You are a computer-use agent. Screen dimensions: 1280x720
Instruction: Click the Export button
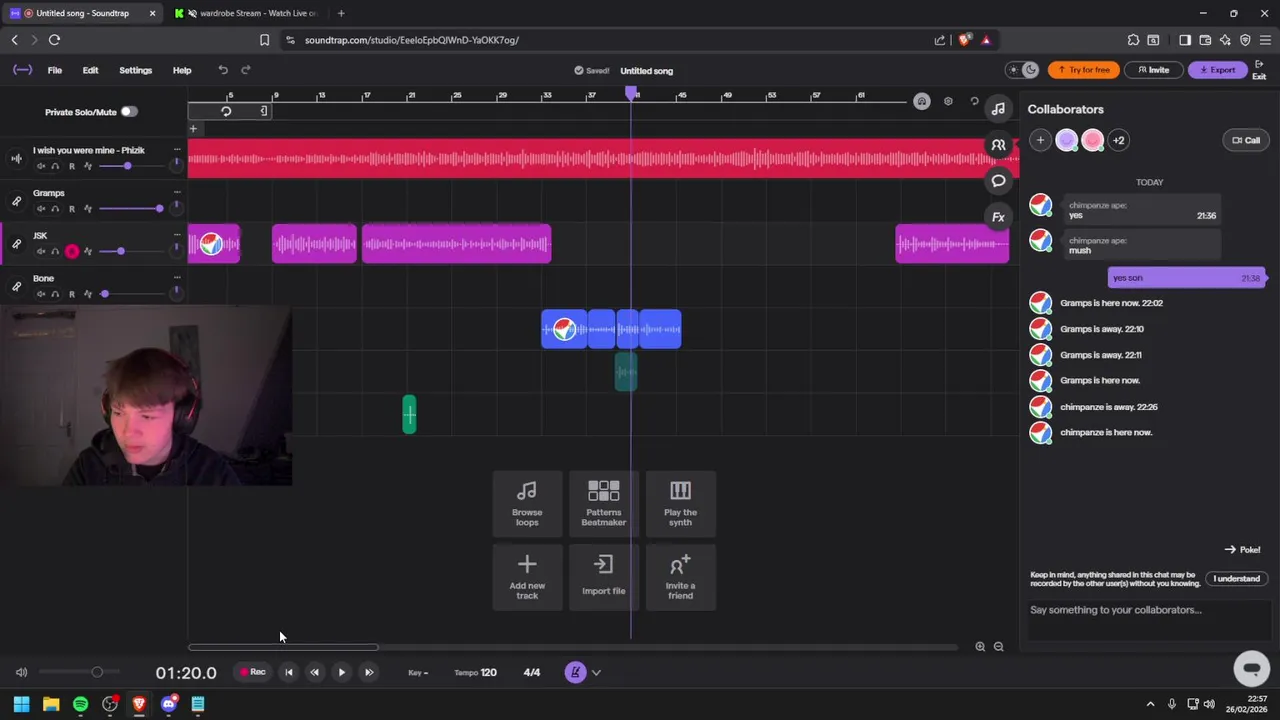tap(1217, 70)
